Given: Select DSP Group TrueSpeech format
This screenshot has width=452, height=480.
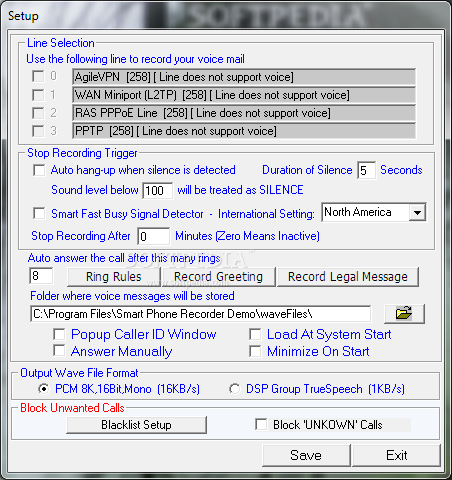Looking at the screenshot, I should [x=234, y=389].
